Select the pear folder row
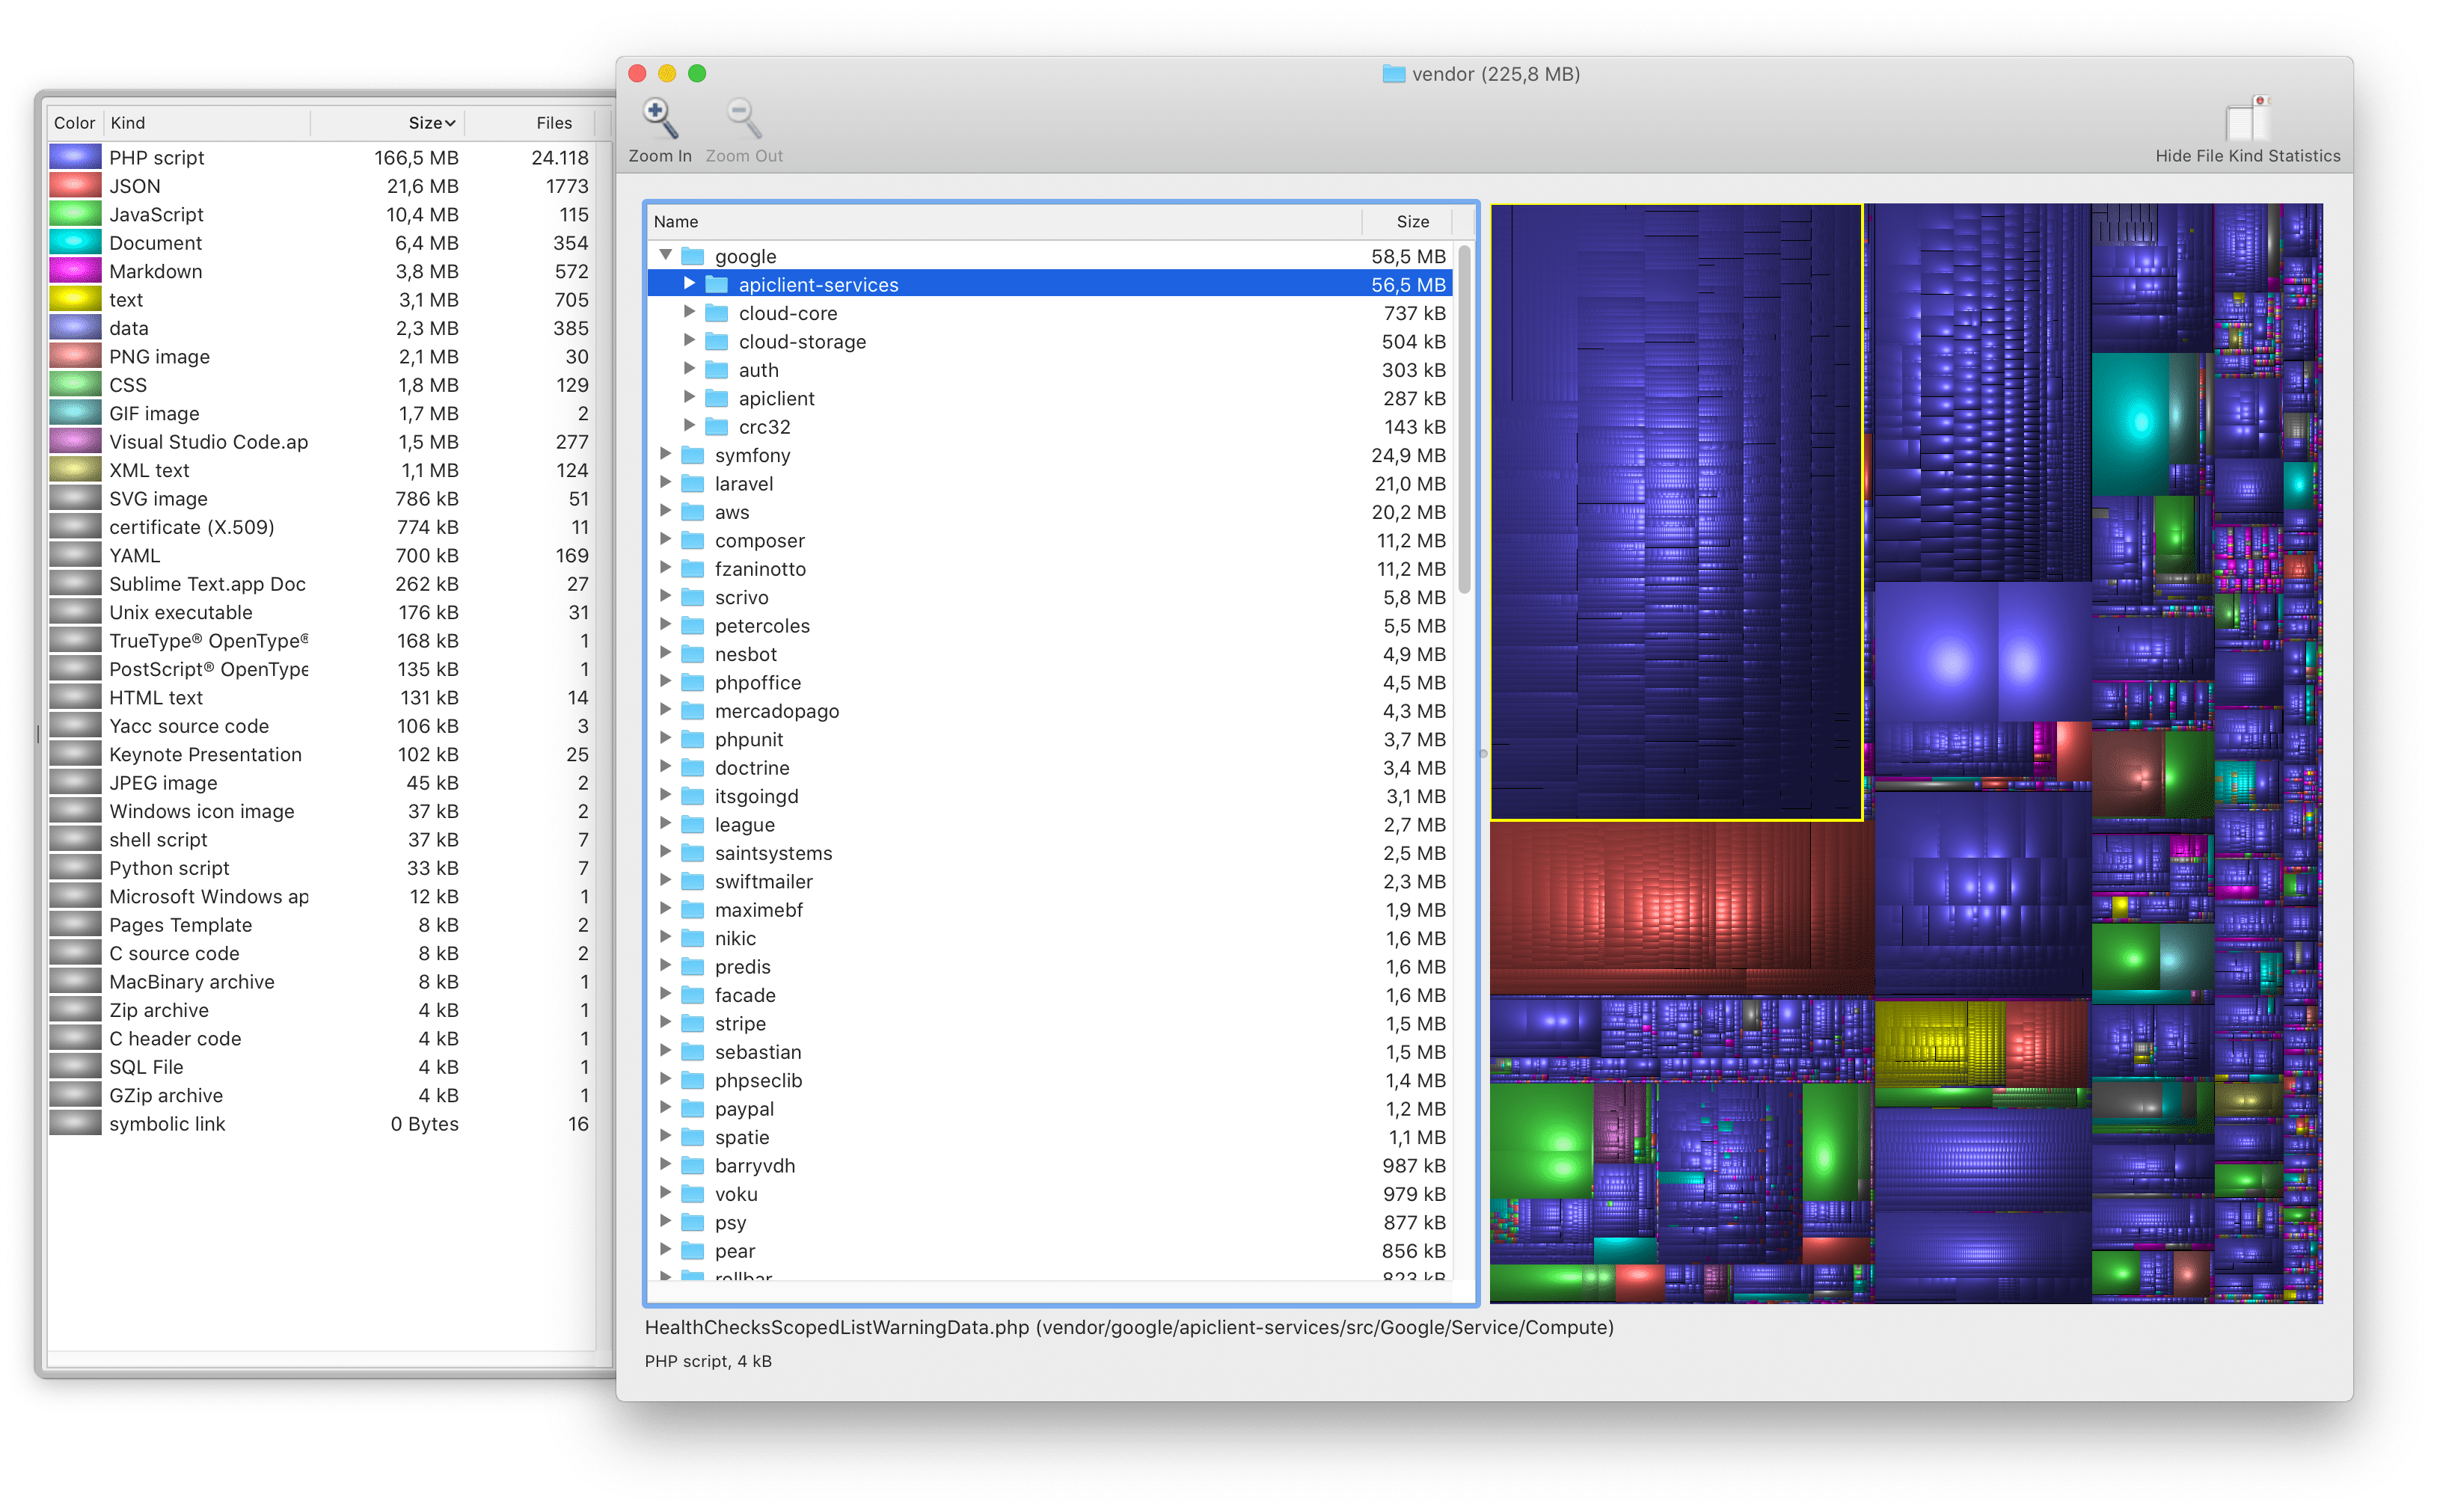This screenshot has width=2437, height=1512. 1050,1250
